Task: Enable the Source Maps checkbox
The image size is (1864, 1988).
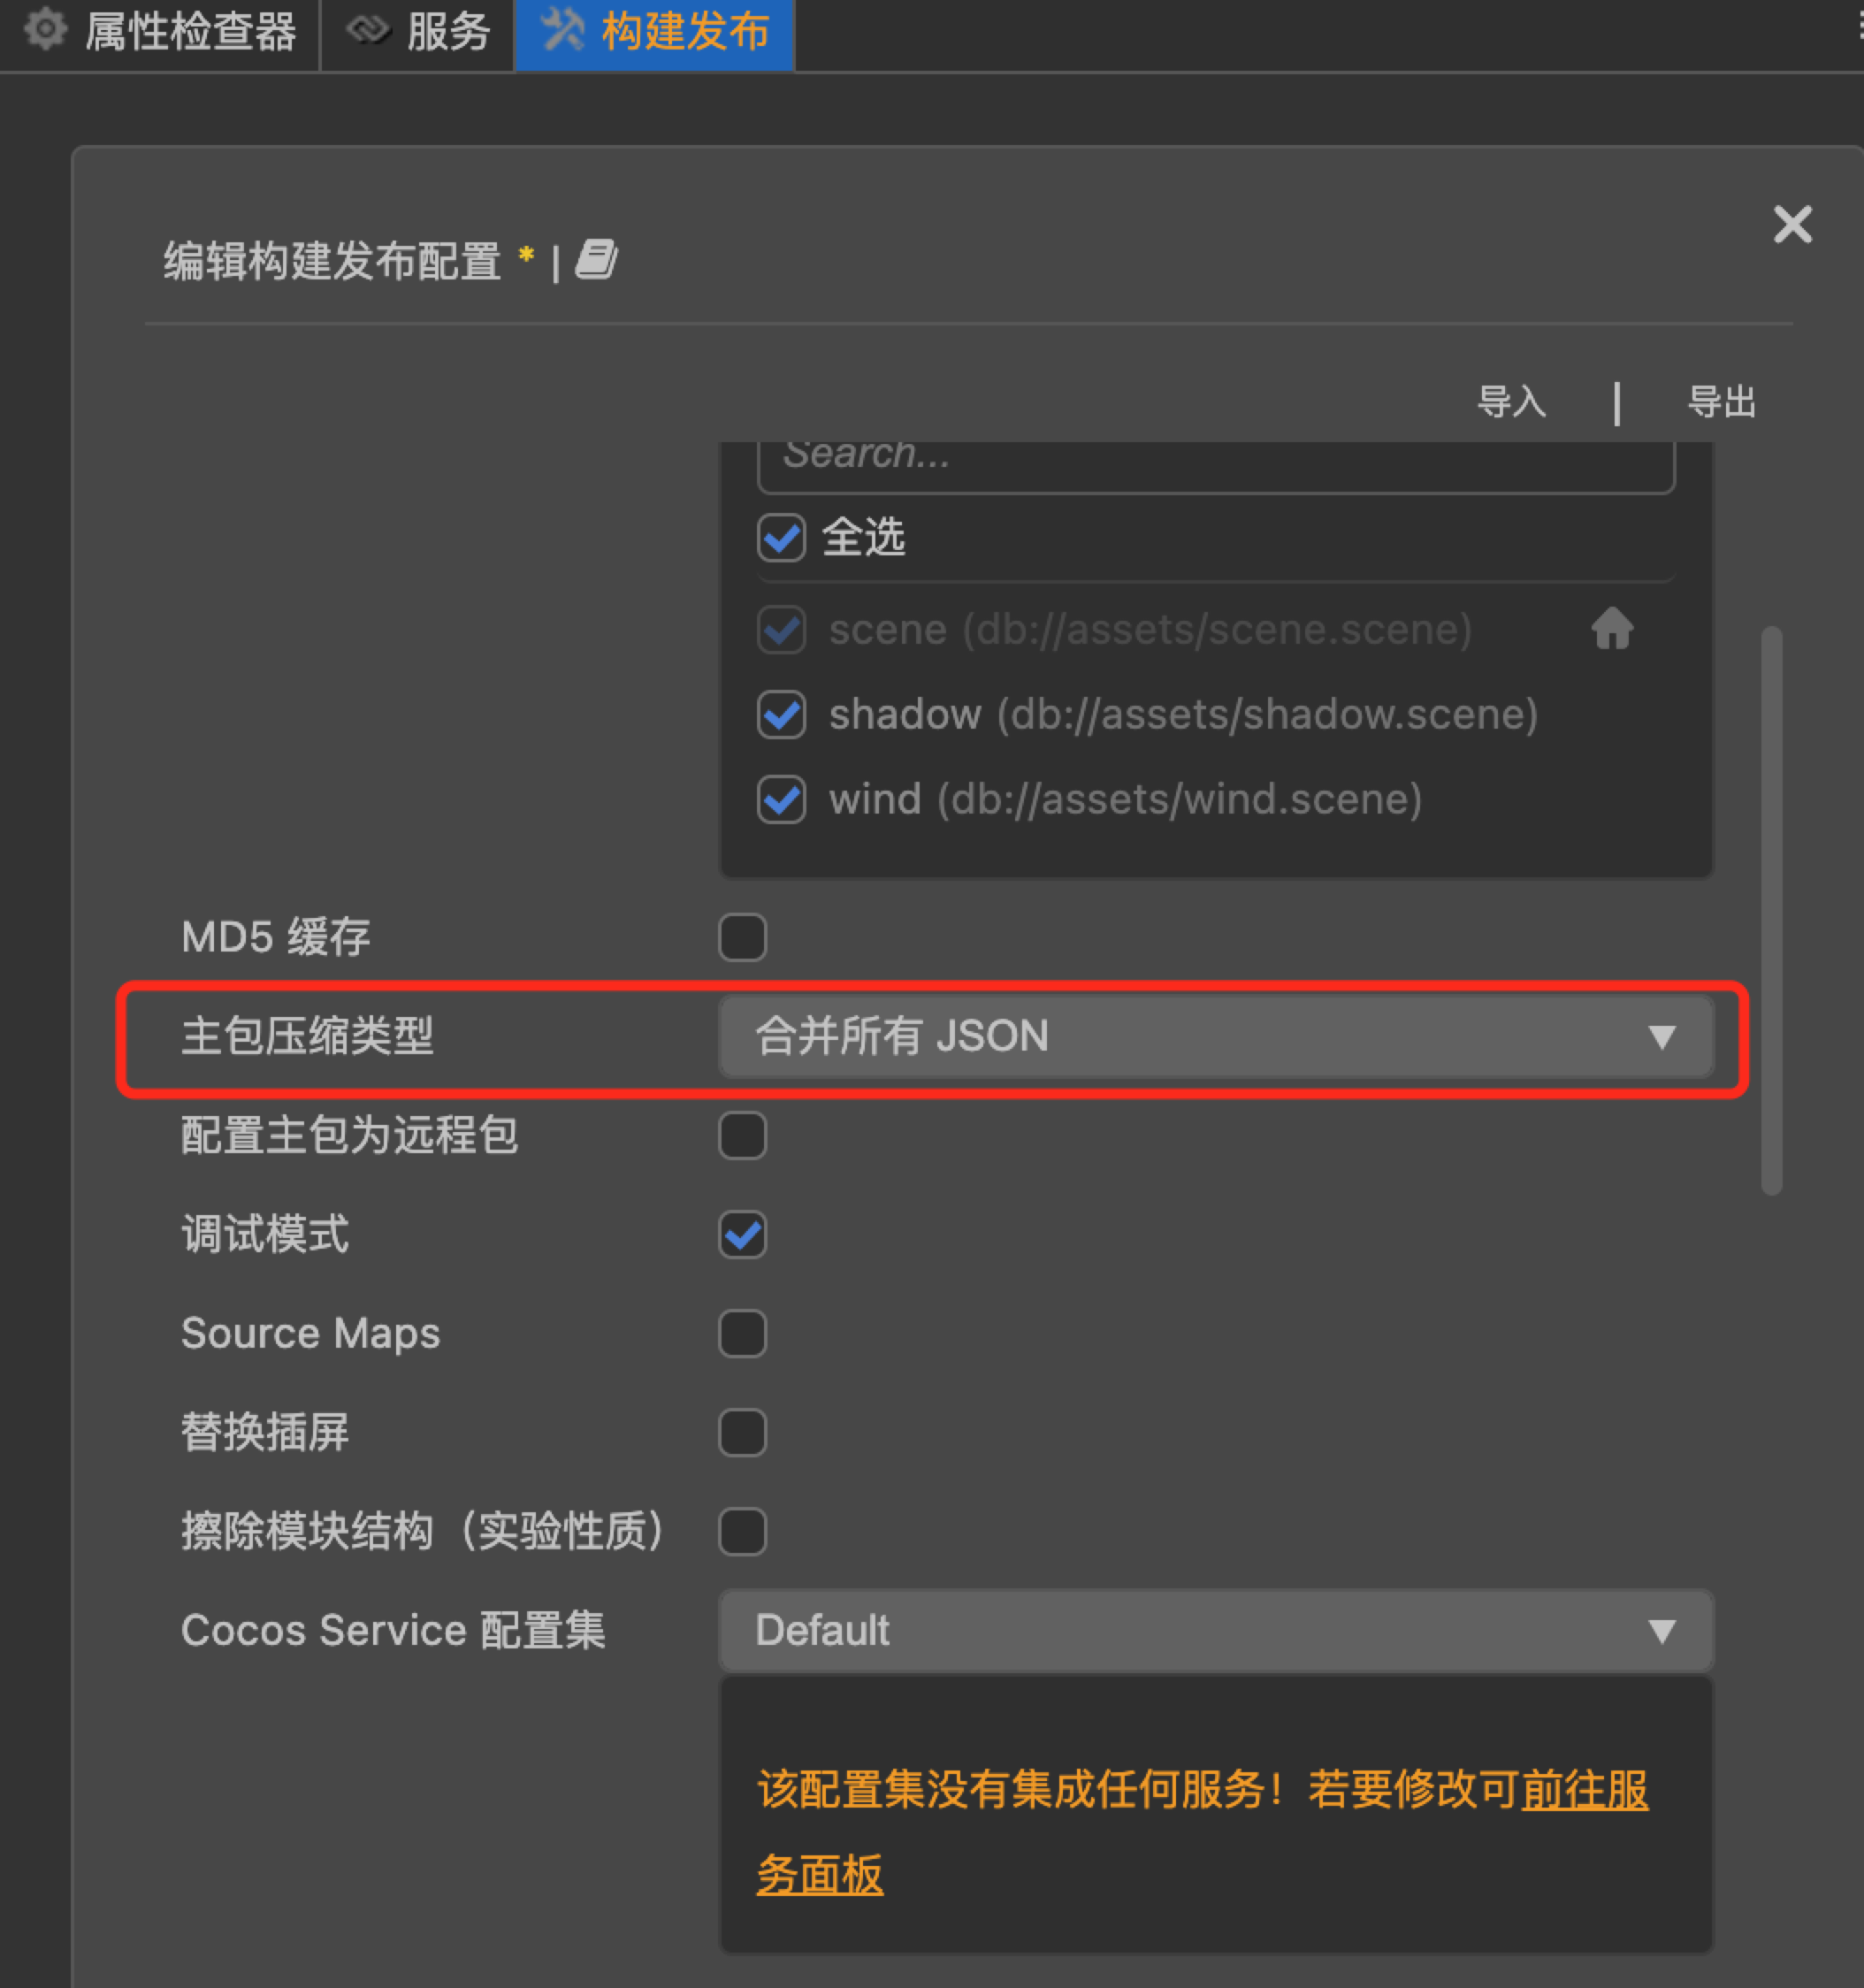Action: 742,1333
